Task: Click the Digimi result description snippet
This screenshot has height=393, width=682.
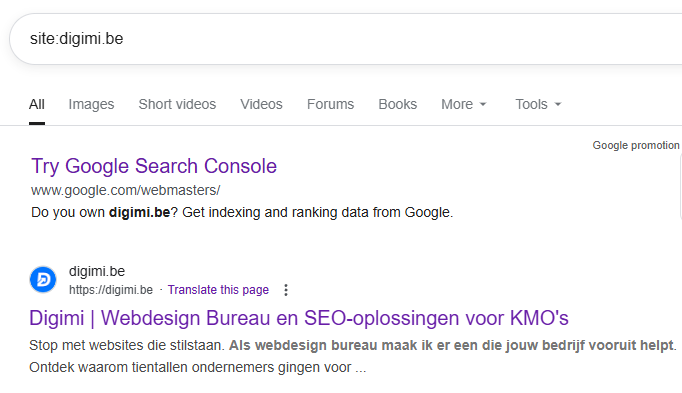Action: pos(353,356)
